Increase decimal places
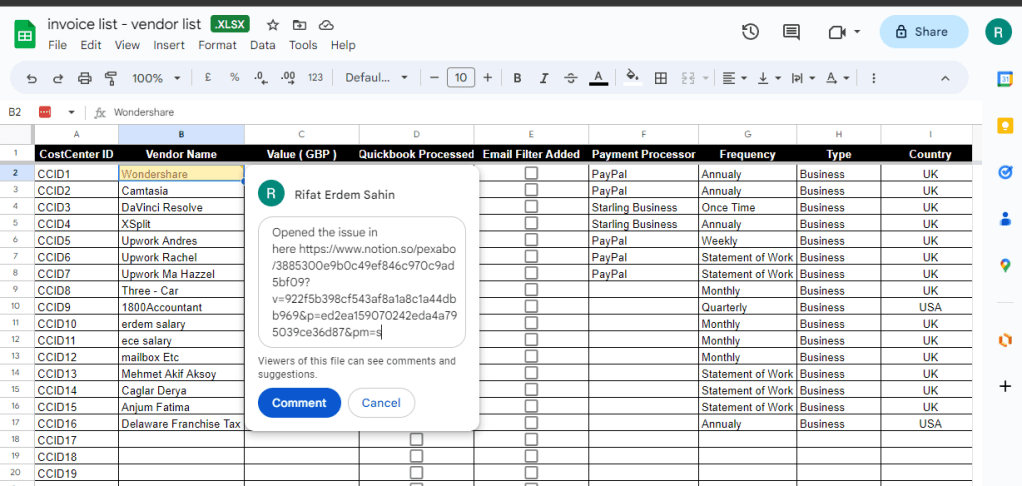The image size is (1022, 486). pos(287,78)
